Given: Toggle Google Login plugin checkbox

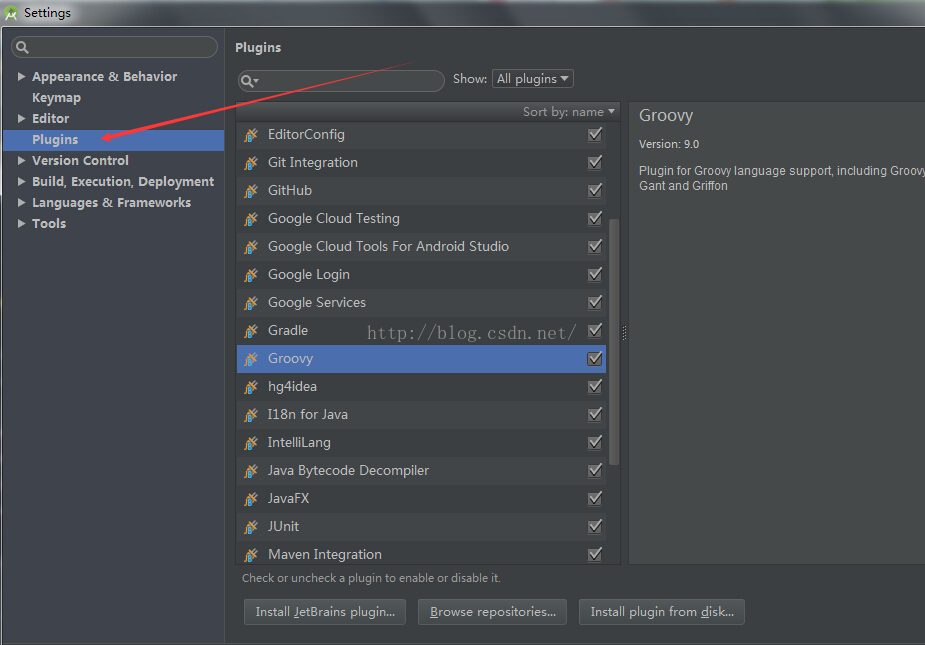Looking at the screenshot, I should pos(595,274).
